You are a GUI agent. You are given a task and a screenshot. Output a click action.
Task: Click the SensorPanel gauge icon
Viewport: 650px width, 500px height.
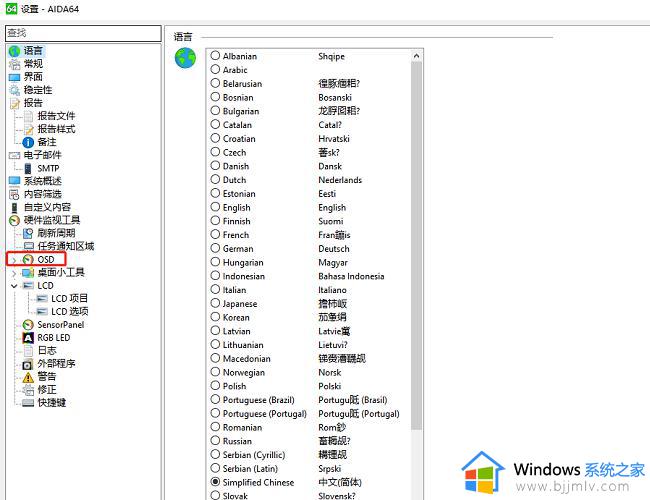coord(28,325)
